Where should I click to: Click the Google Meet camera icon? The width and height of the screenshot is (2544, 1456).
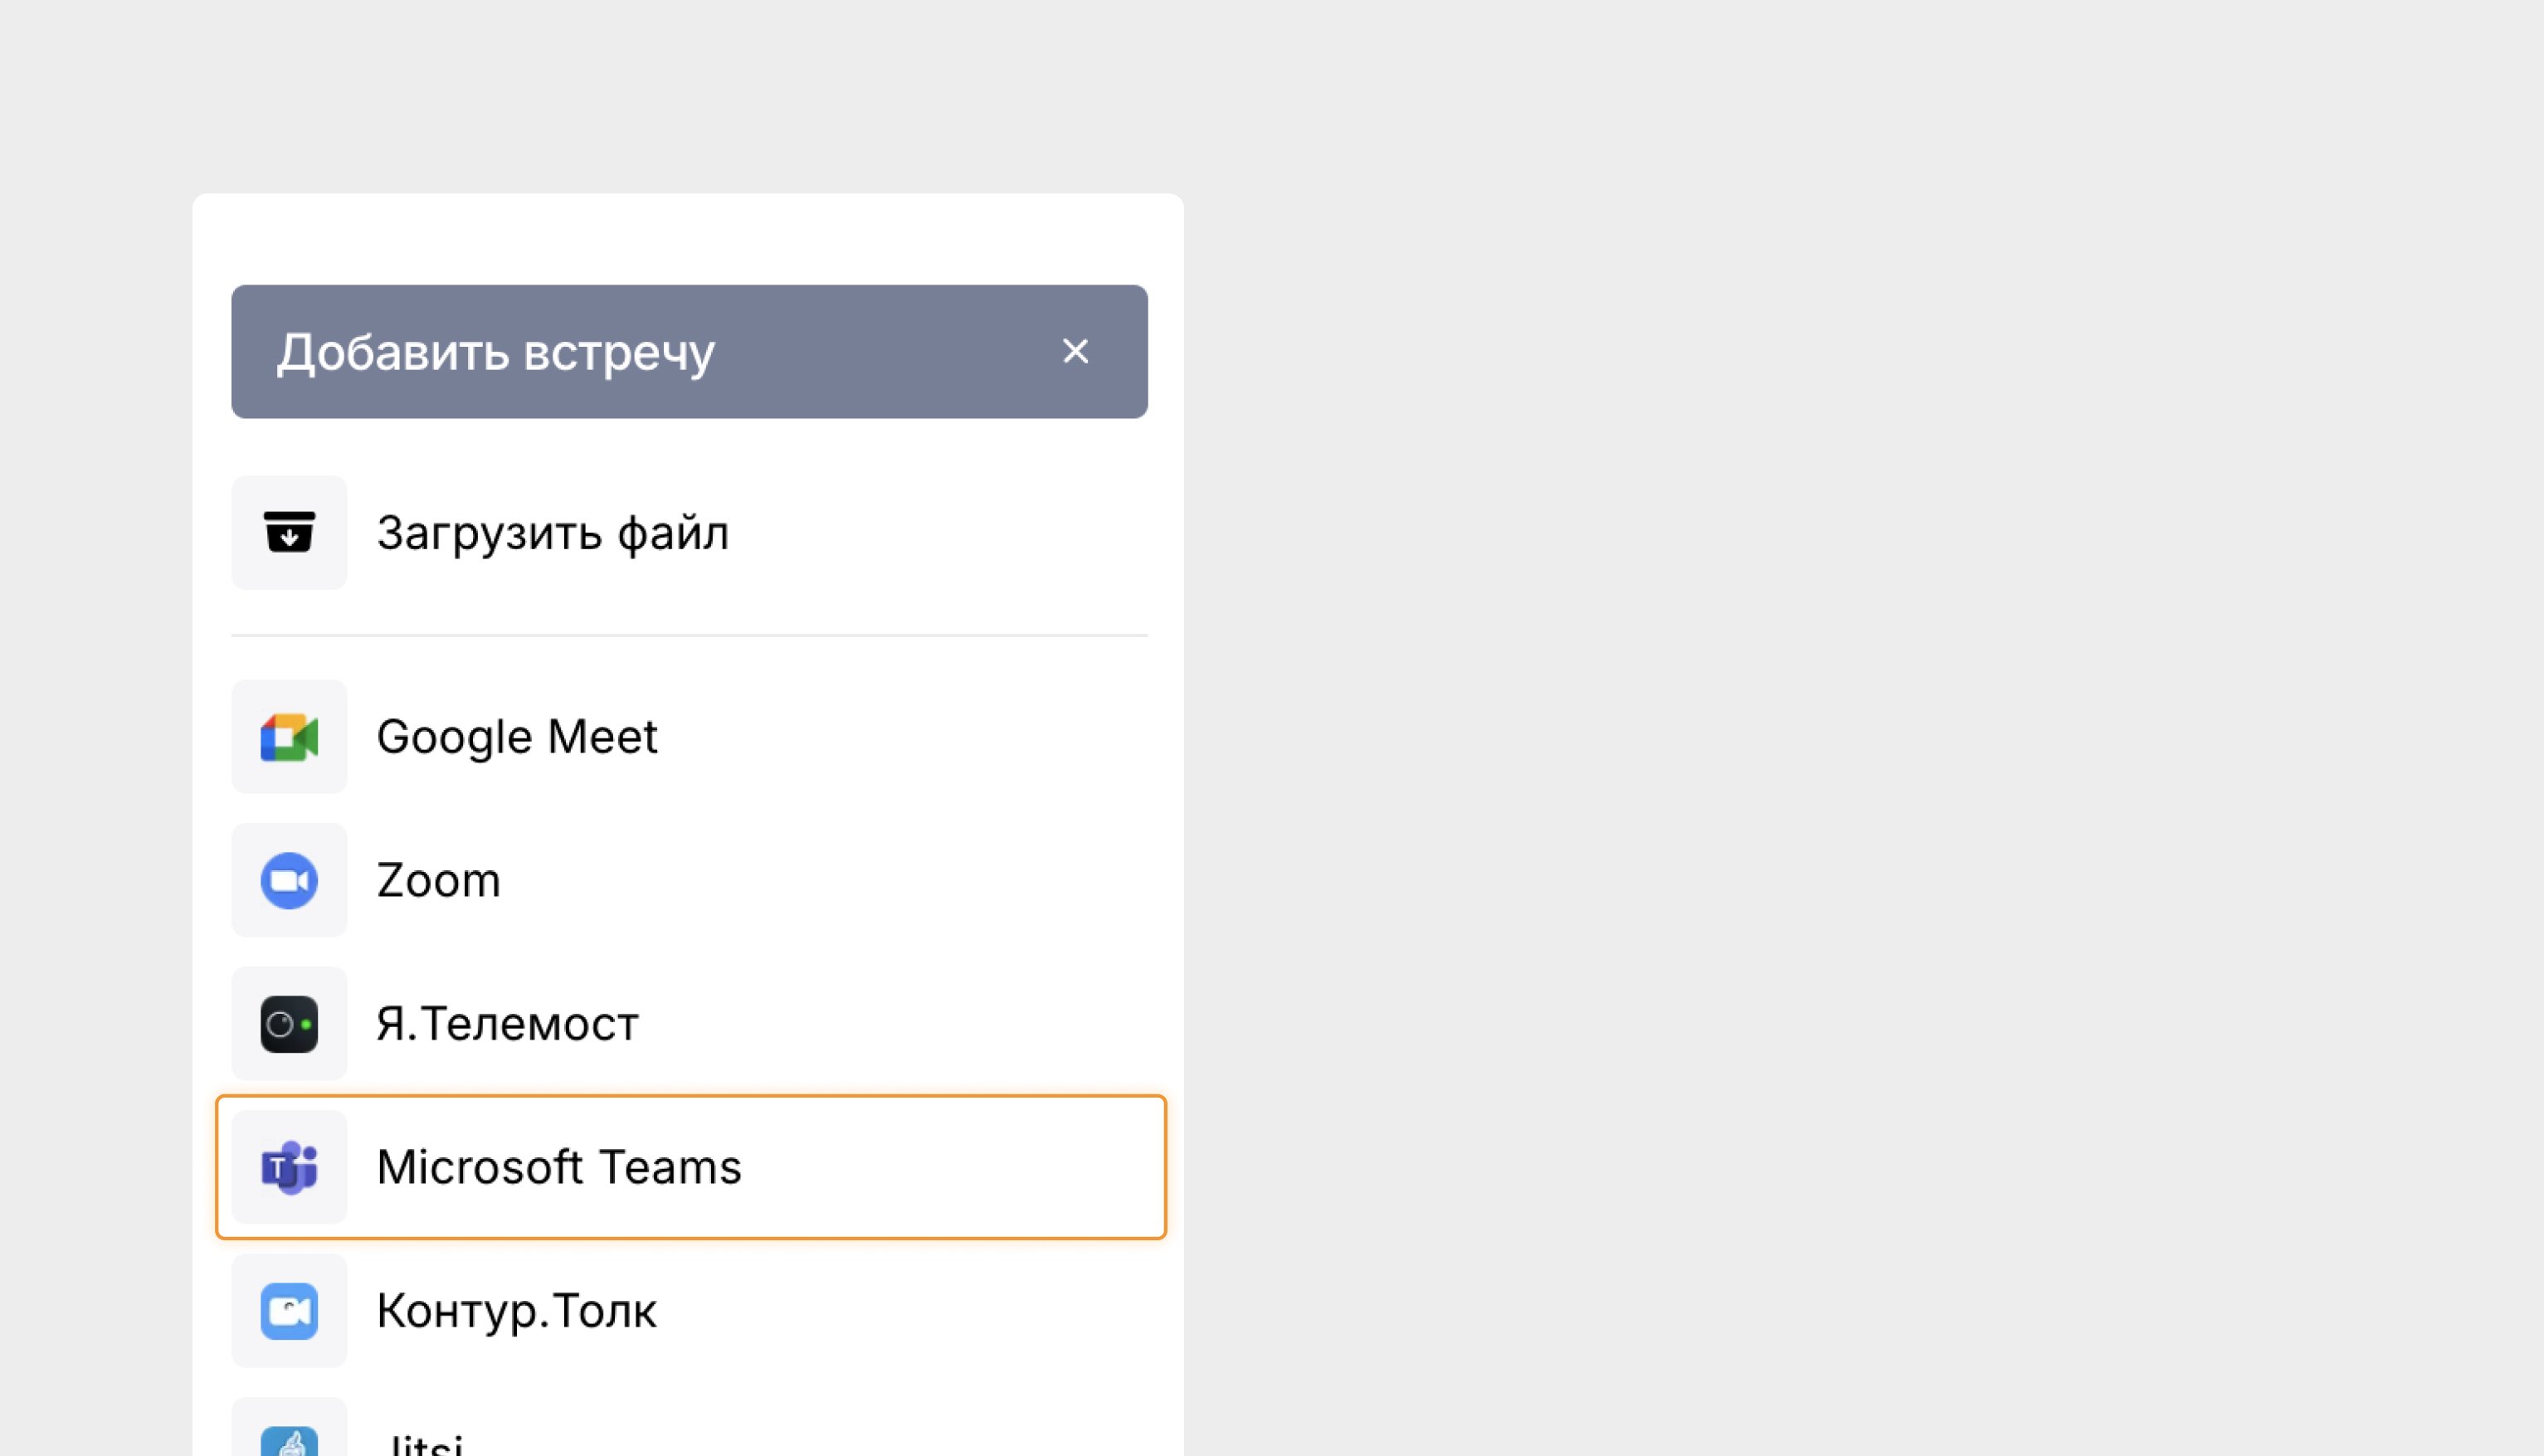289,737
